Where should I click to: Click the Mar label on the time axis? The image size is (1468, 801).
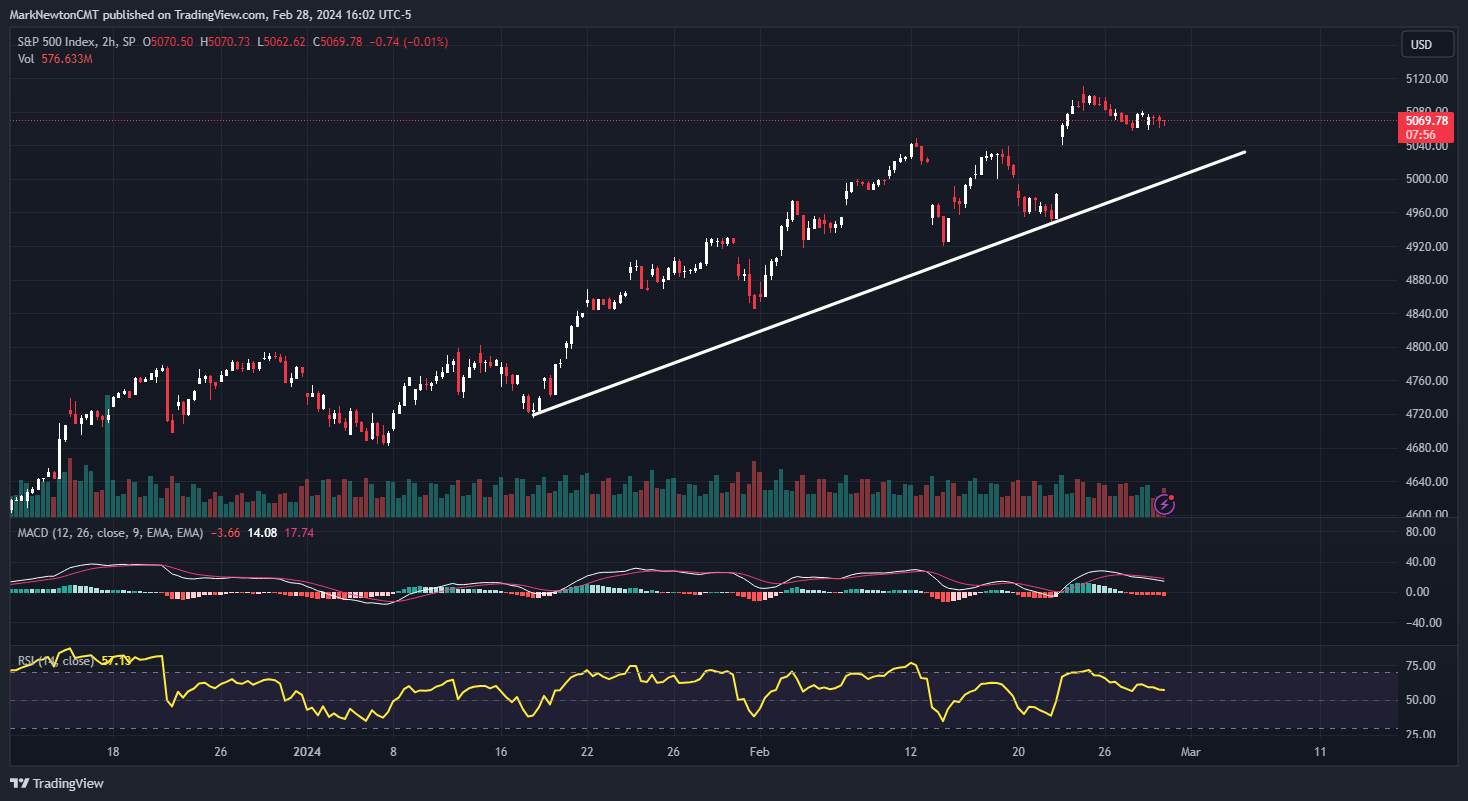point(1190,751)
